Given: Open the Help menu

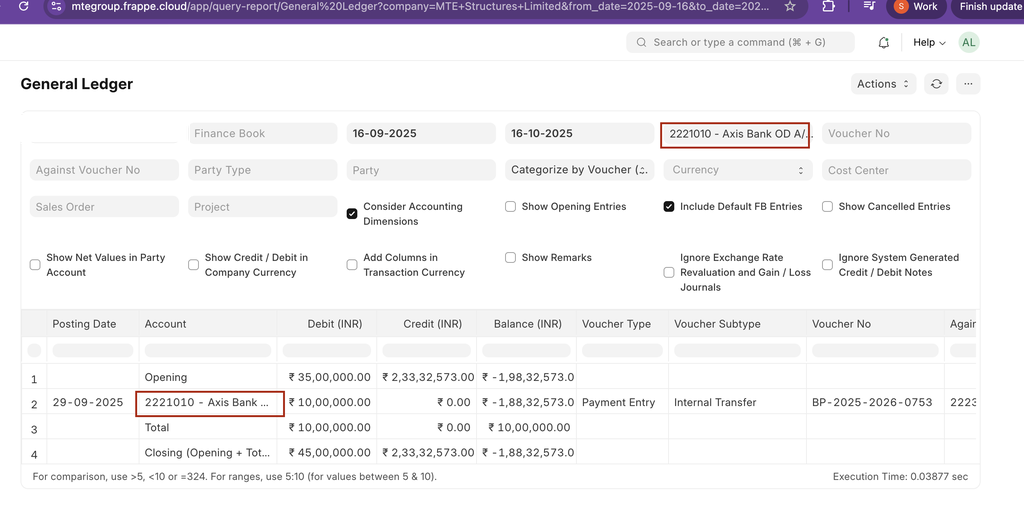Looking at the screenshot, I should (928, 43).
